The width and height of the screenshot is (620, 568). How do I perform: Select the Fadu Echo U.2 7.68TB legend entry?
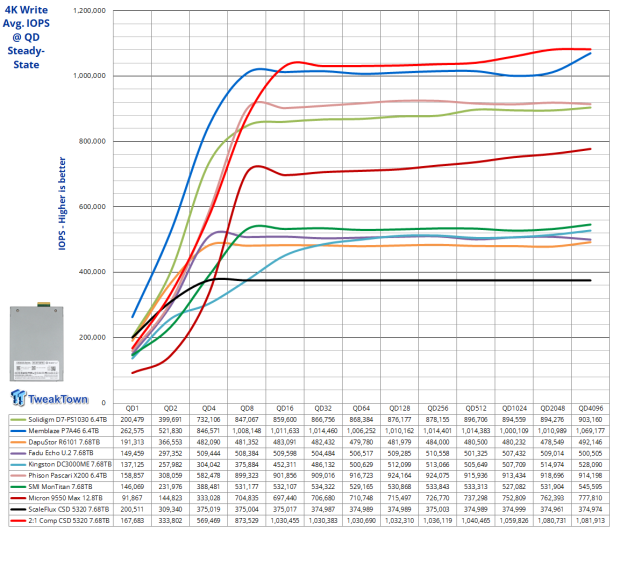coord(61,453)
